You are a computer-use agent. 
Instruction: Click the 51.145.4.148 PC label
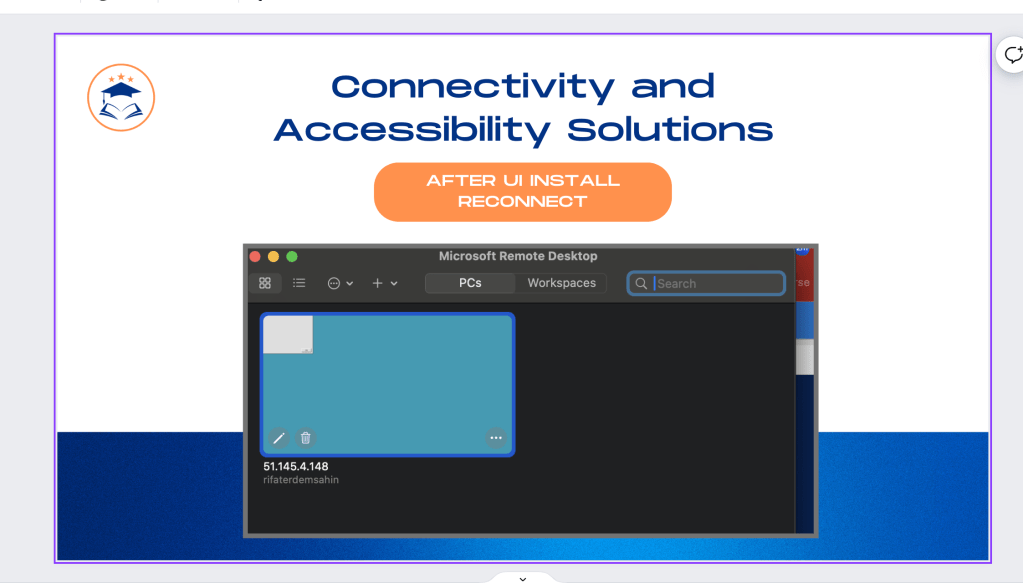click(x=296, y=466)
